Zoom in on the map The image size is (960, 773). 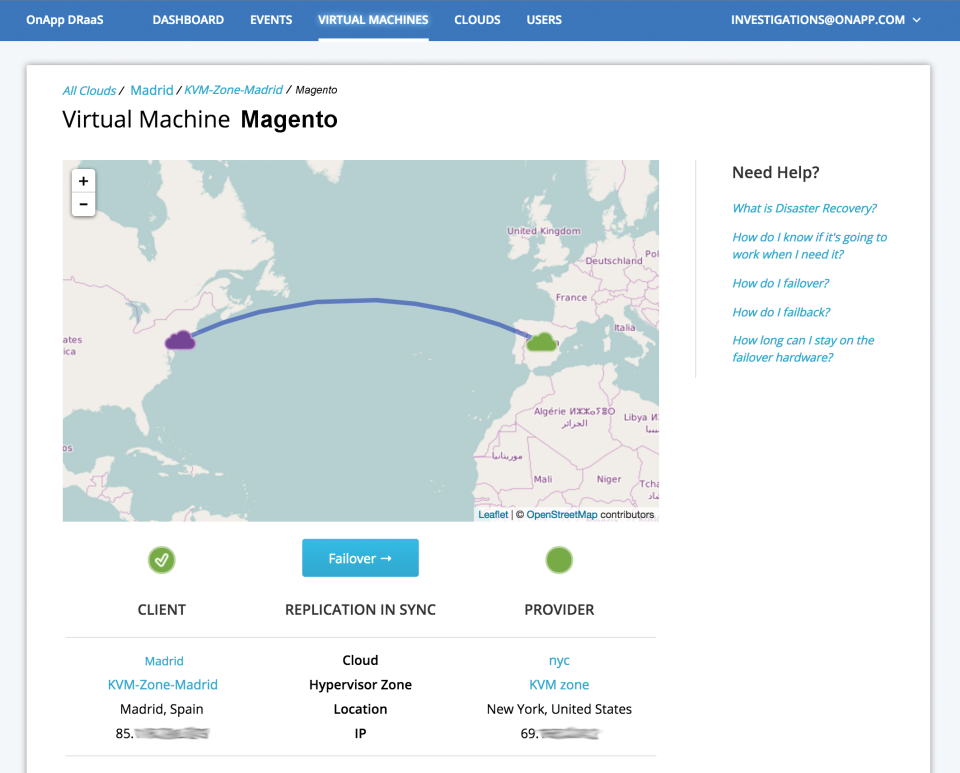click(83, 180)
